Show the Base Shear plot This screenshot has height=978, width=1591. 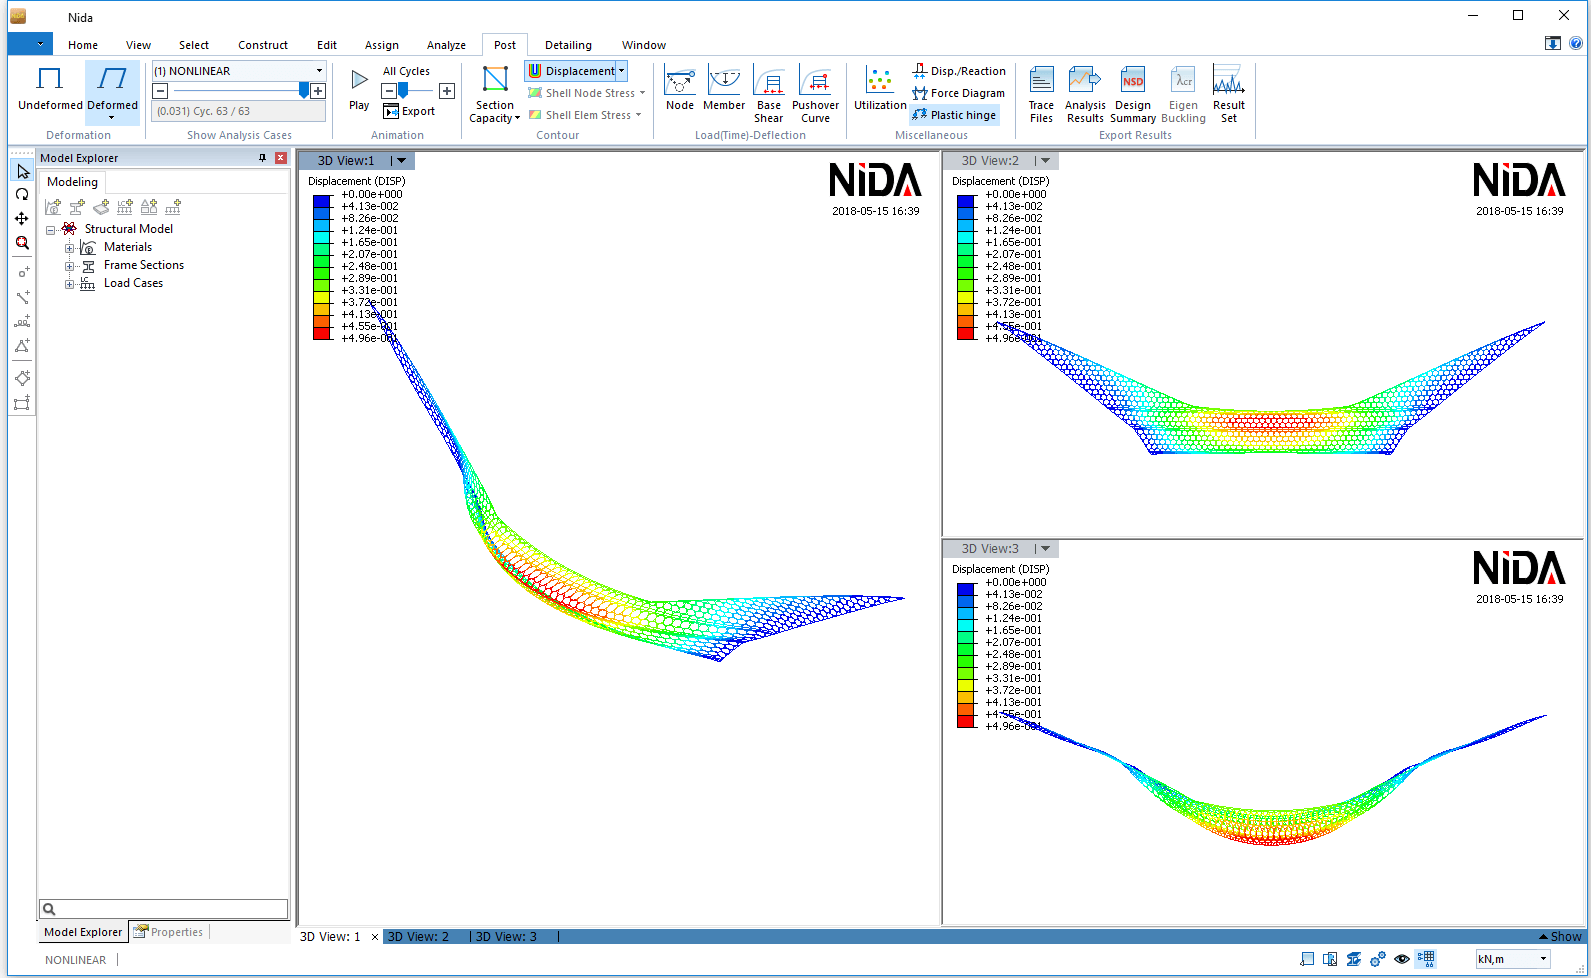coord(769,95)
